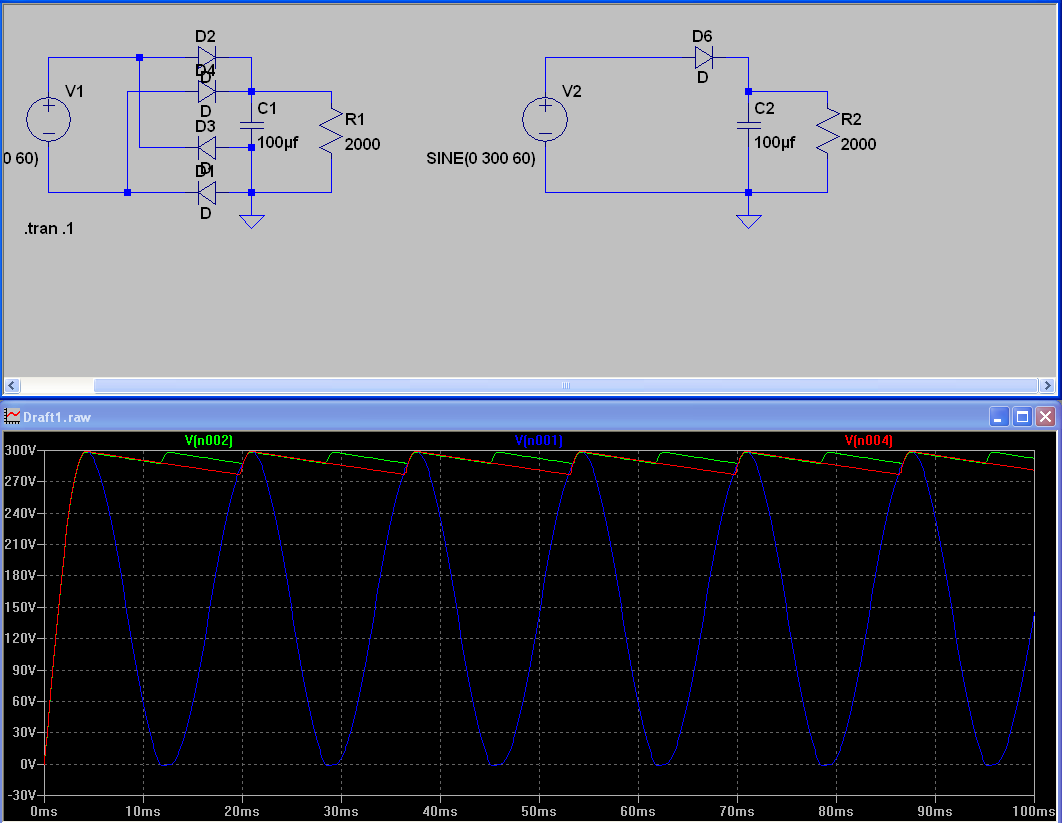Click the V(n004) red trace label

point(868,440)
